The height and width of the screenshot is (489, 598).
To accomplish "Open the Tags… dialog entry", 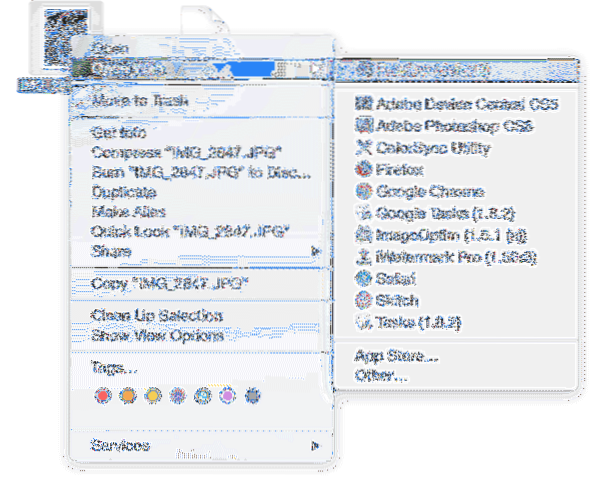I will (x=114, y=368).
